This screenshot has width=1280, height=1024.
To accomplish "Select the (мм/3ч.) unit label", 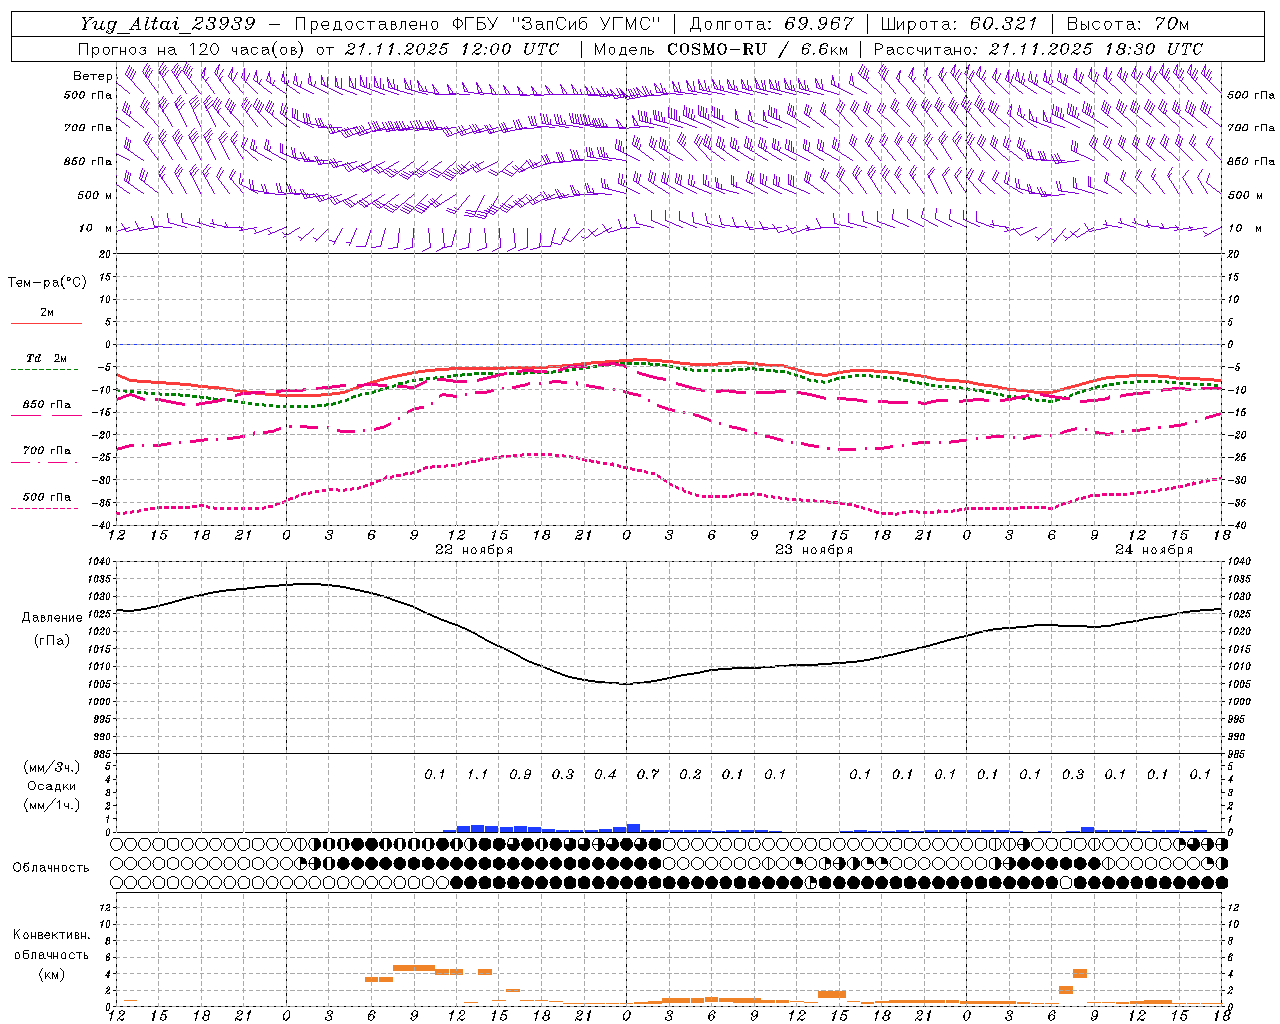I will [52, 767].
